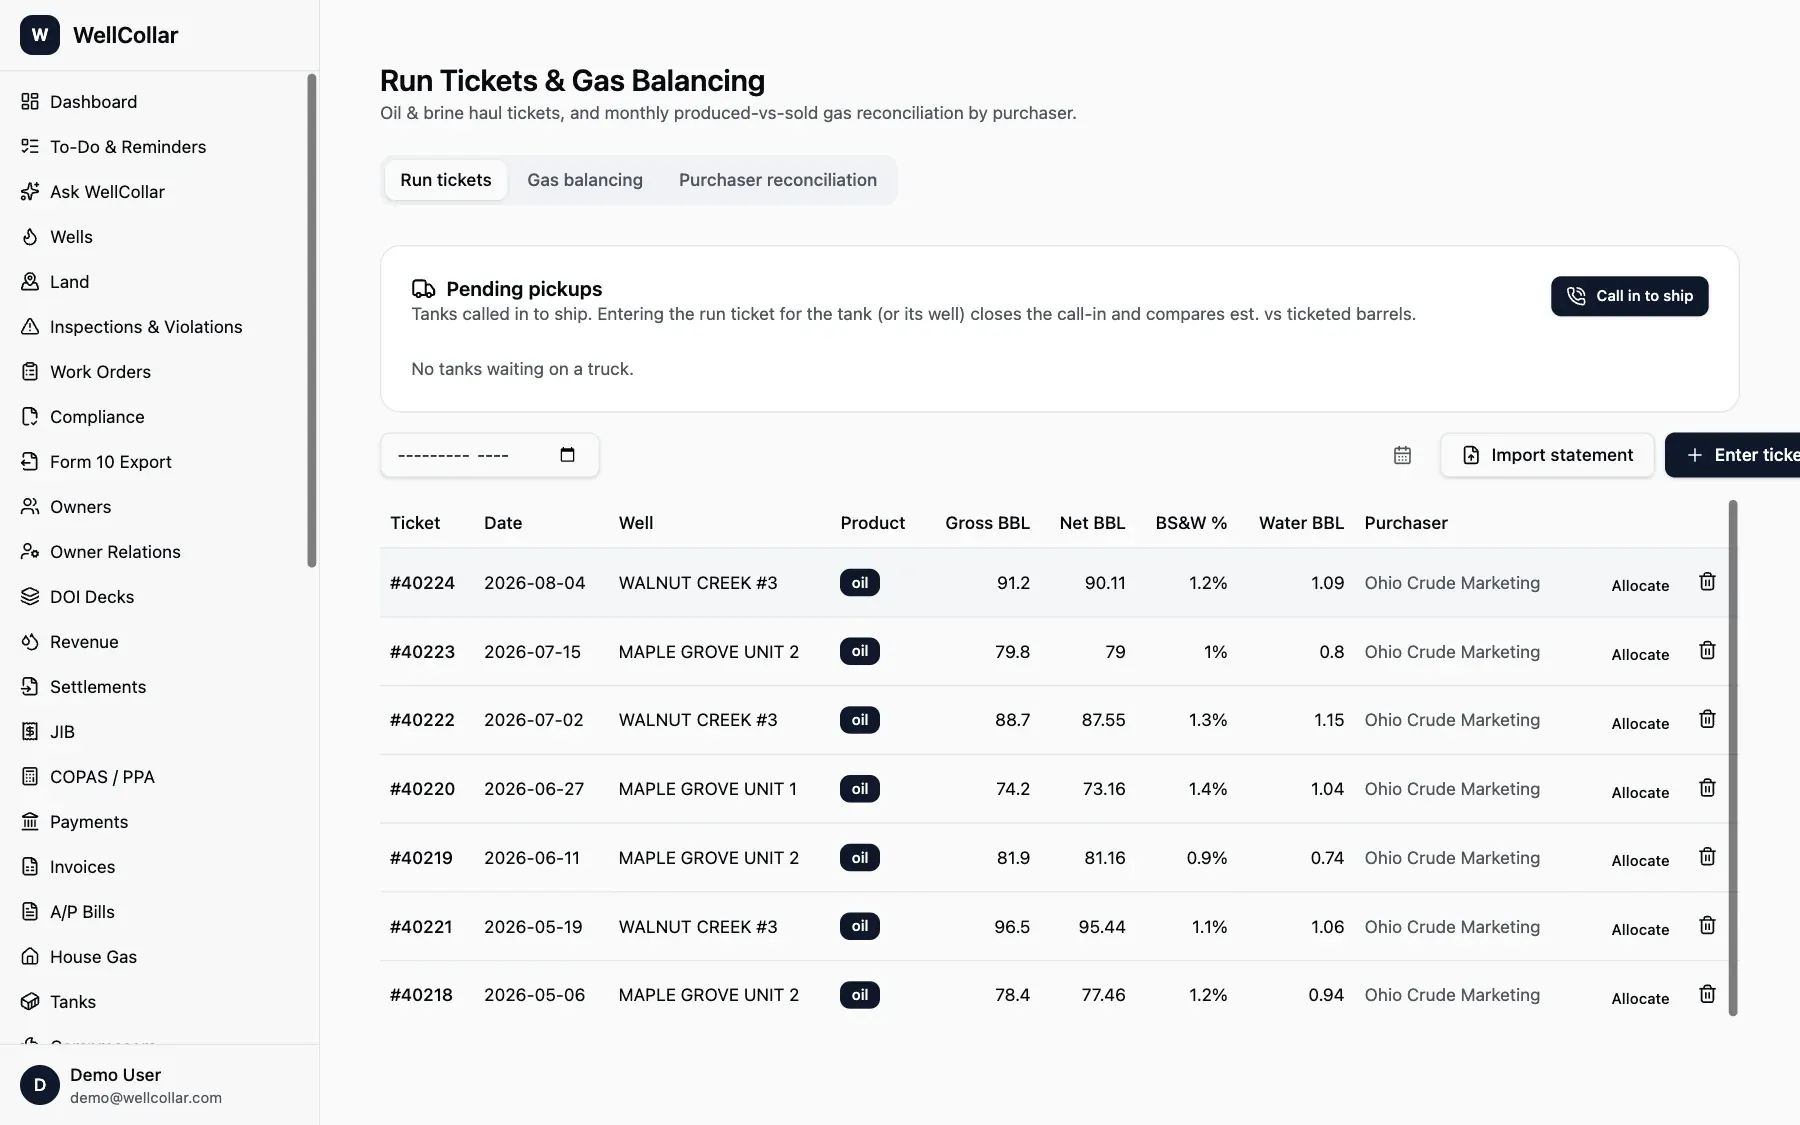This screenshot has height=1125, width=1800.
Task: Click the Work Orders clipboard icon
Action: (x=30, y=372)
